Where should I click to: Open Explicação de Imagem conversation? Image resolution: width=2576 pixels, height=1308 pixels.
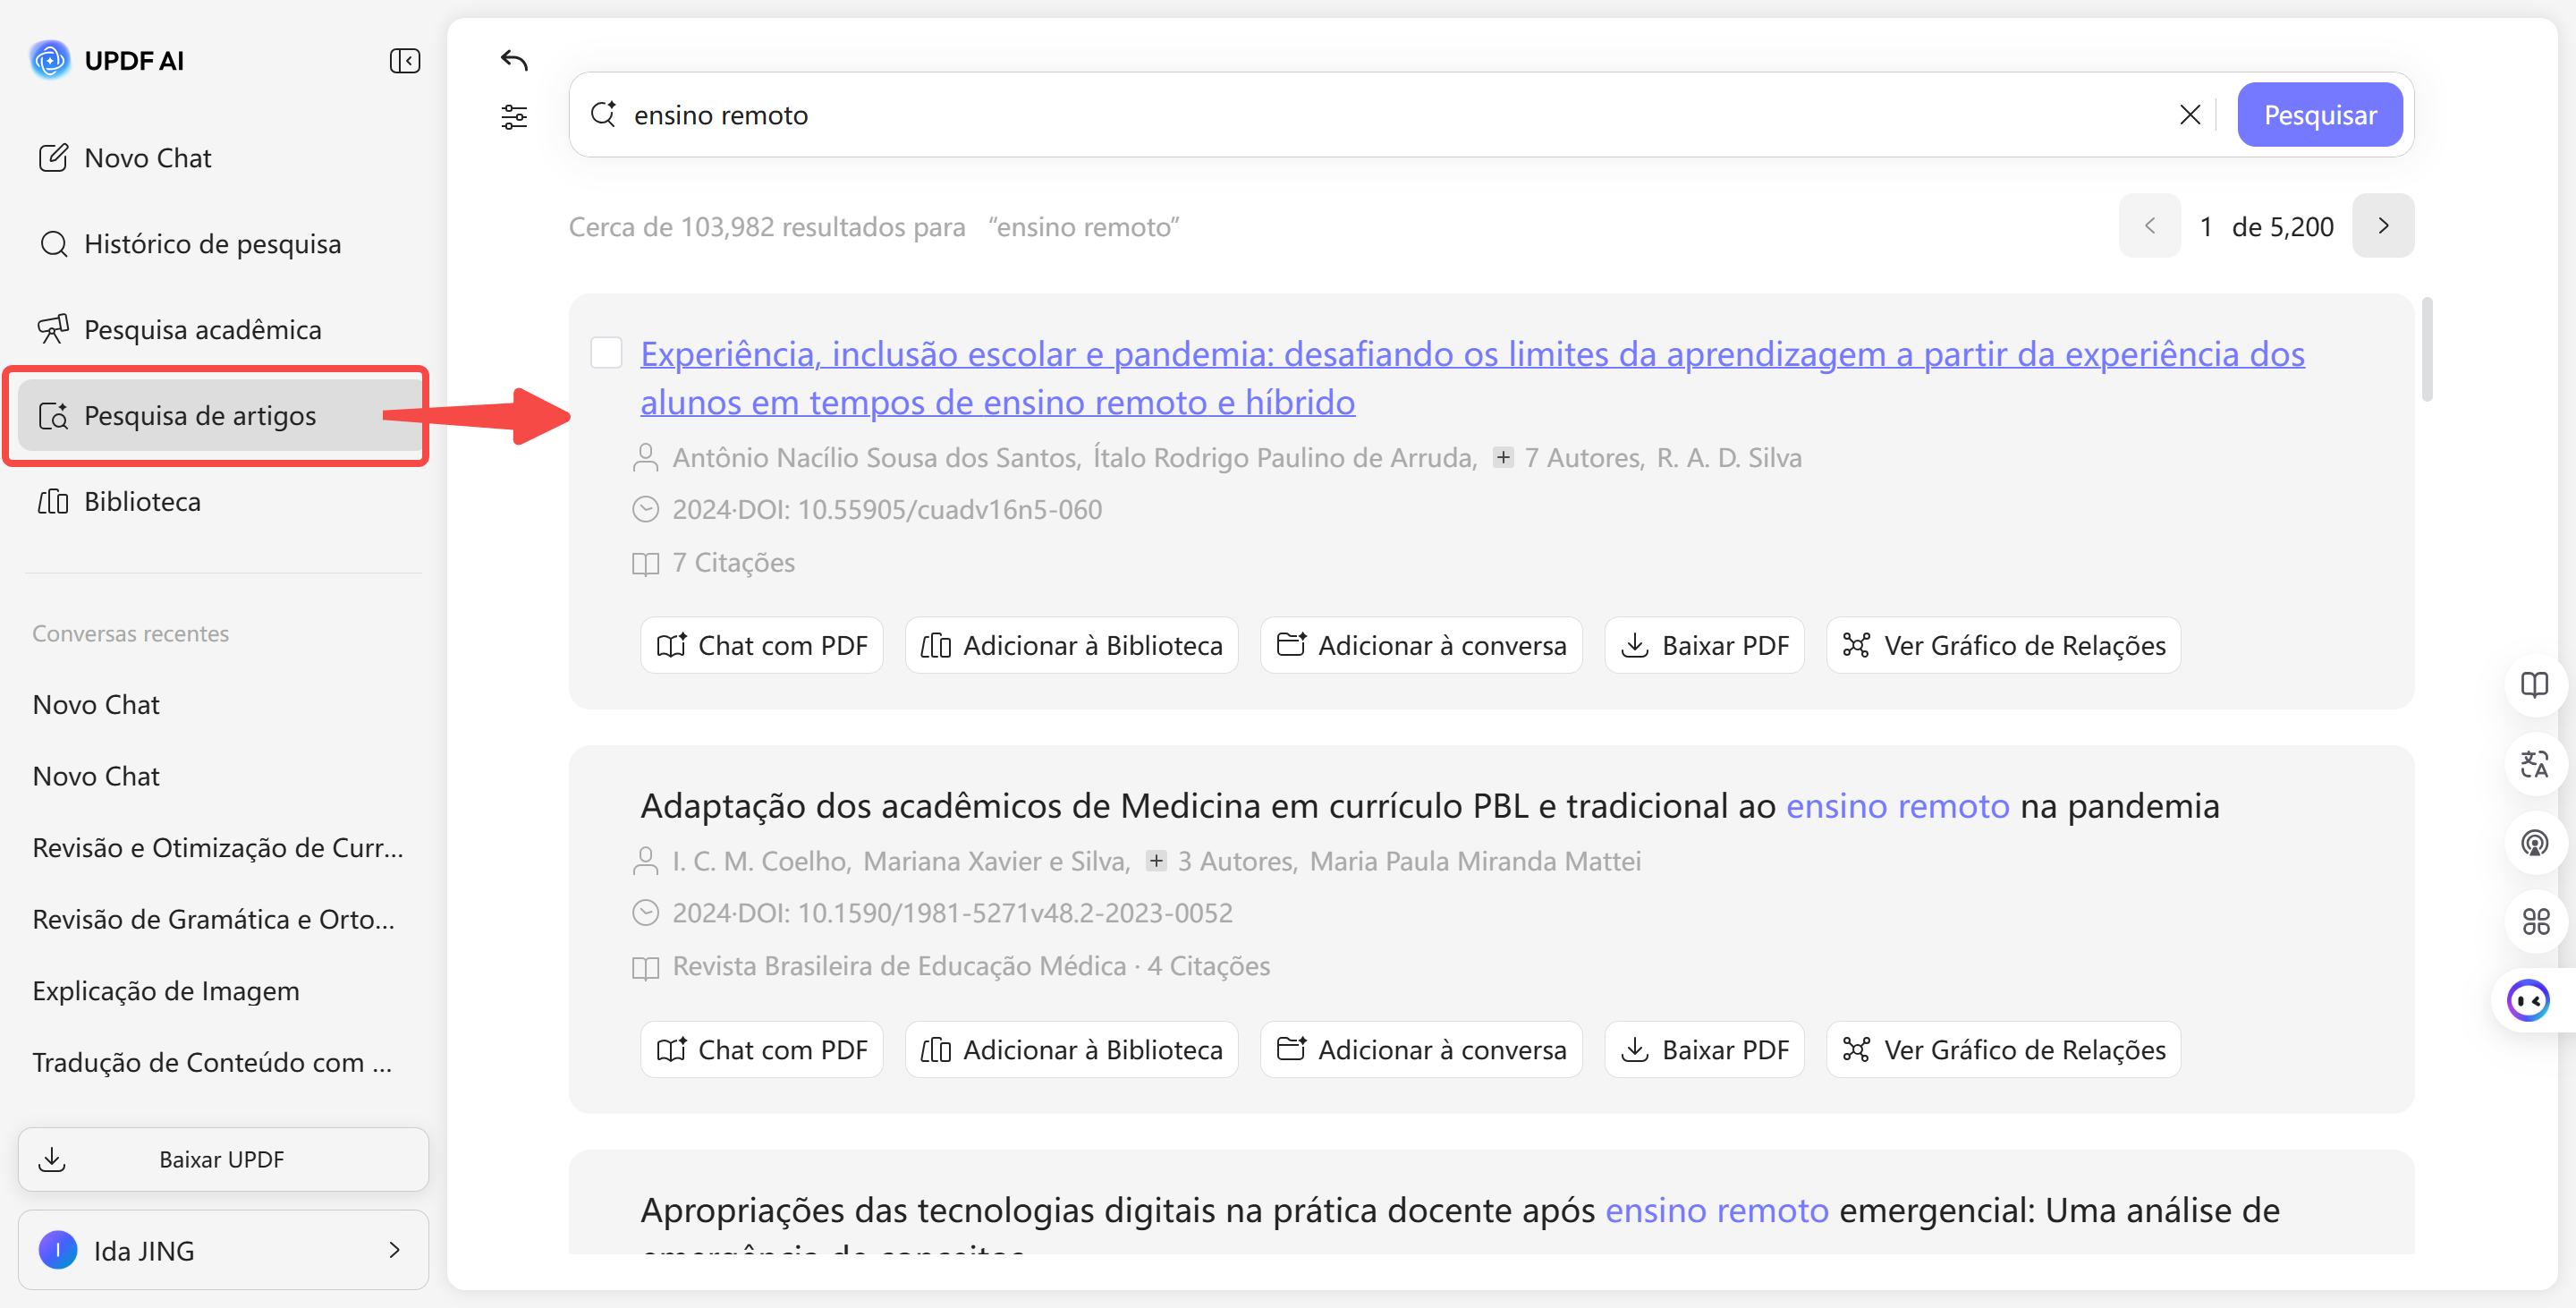click(x=166, y=991)
